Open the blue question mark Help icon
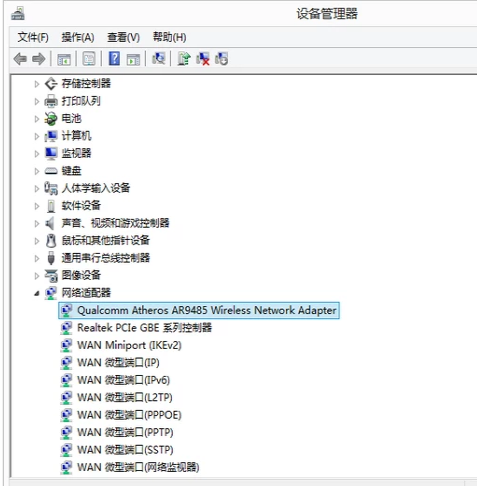The height and width of the screenshot is (486, 477). point(114,59)
